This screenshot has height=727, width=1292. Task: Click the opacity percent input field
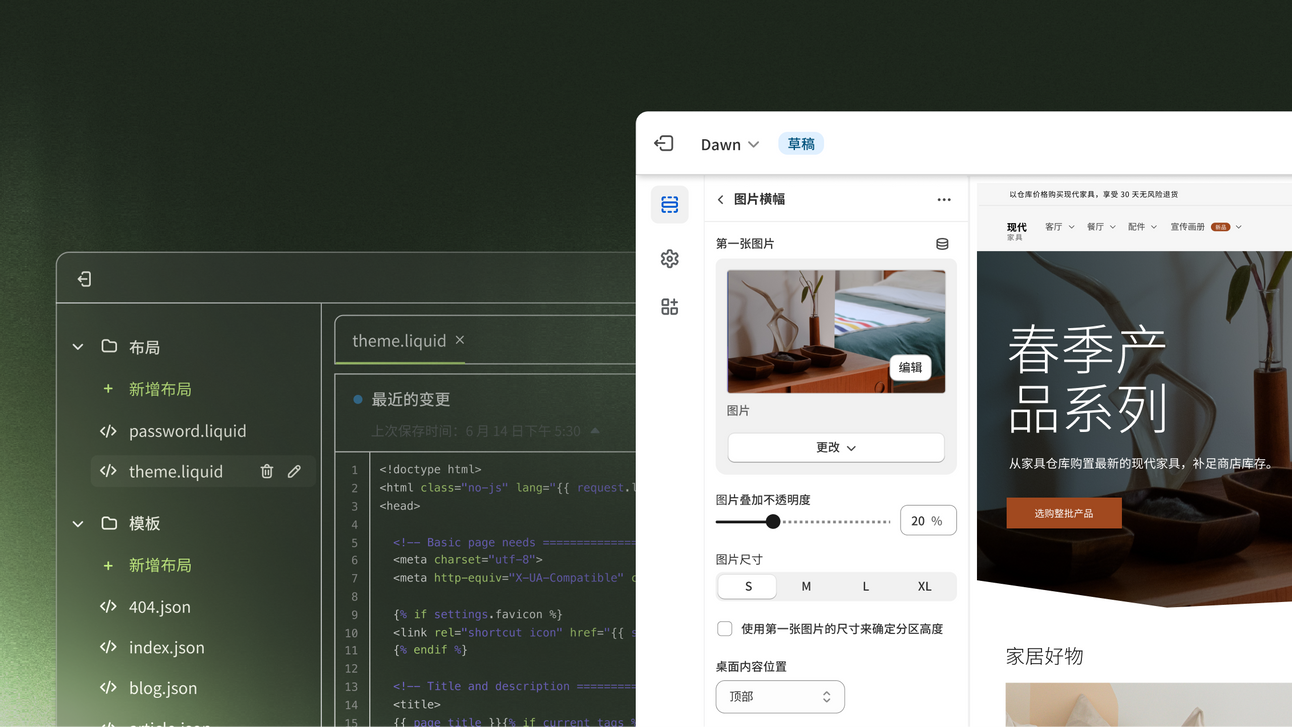928,521
